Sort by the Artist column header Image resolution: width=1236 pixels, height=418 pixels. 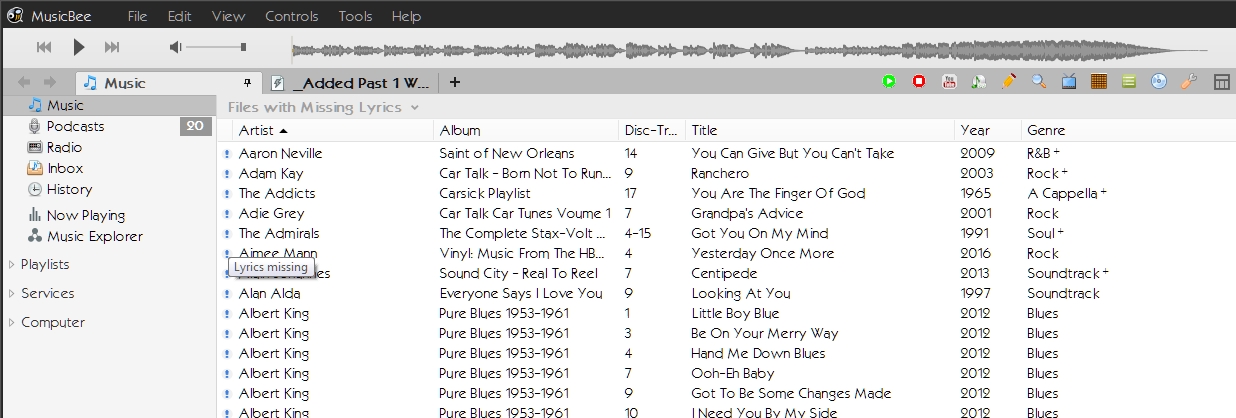333,130
